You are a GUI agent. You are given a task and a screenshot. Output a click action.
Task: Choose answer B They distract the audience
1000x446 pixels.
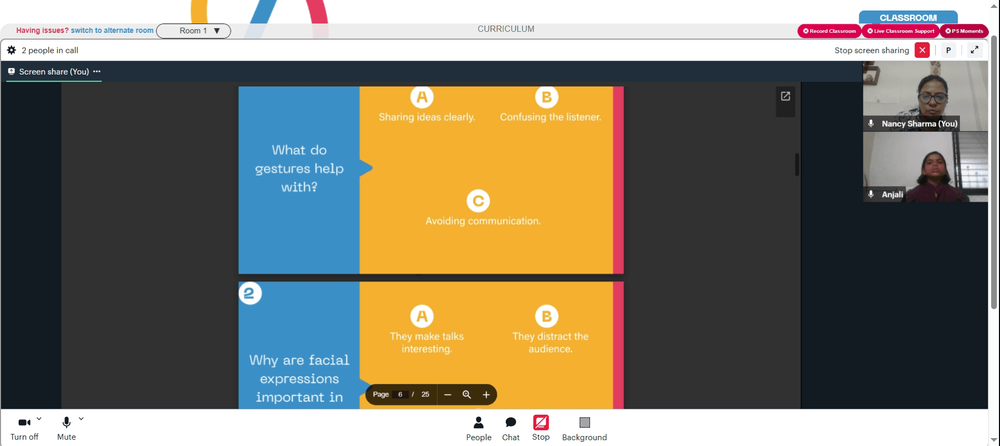(x=550, y=331)
